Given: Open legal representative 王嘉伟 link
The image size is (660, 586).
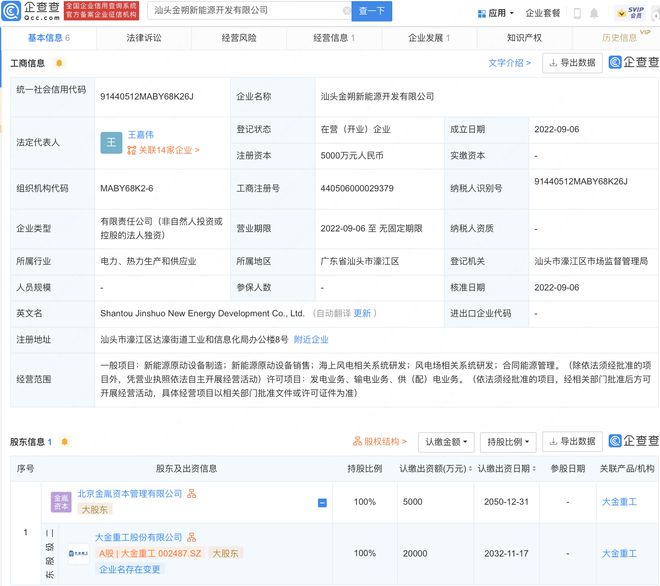Looking at the screenshot, I should 141,135.
